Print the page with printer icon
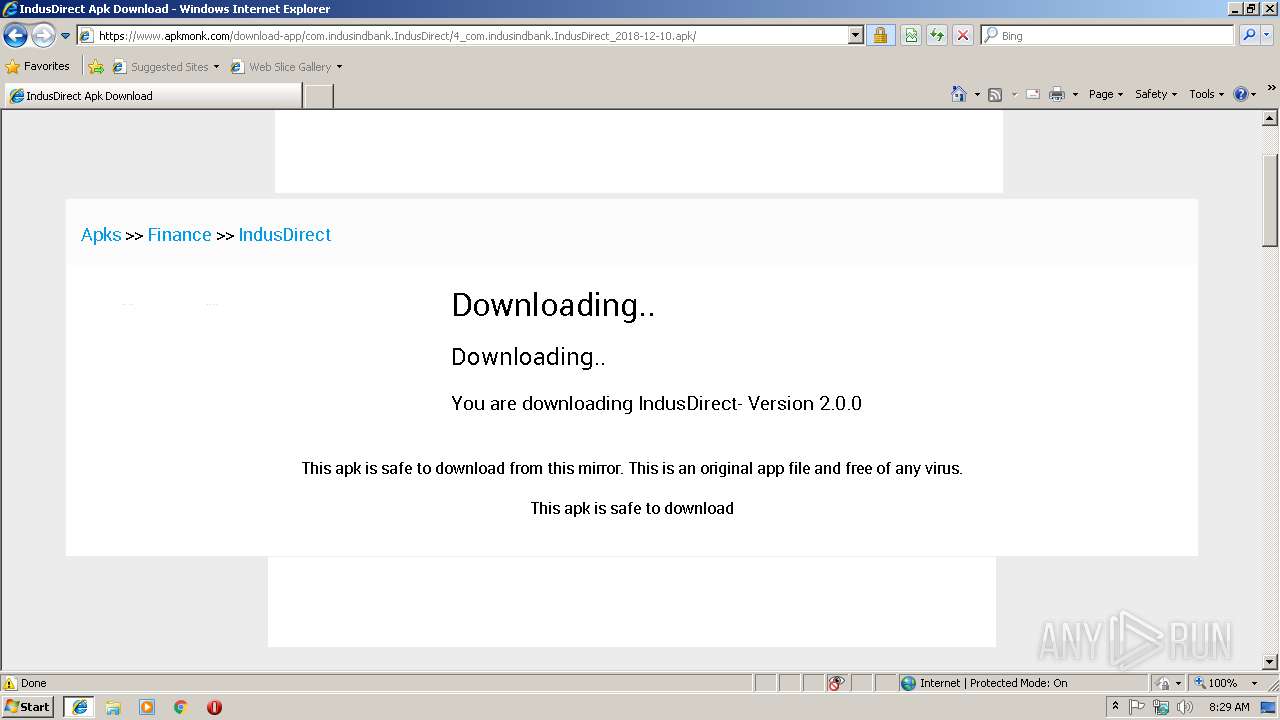This screenshot has height=720, width=1280. click(1057, 94)
